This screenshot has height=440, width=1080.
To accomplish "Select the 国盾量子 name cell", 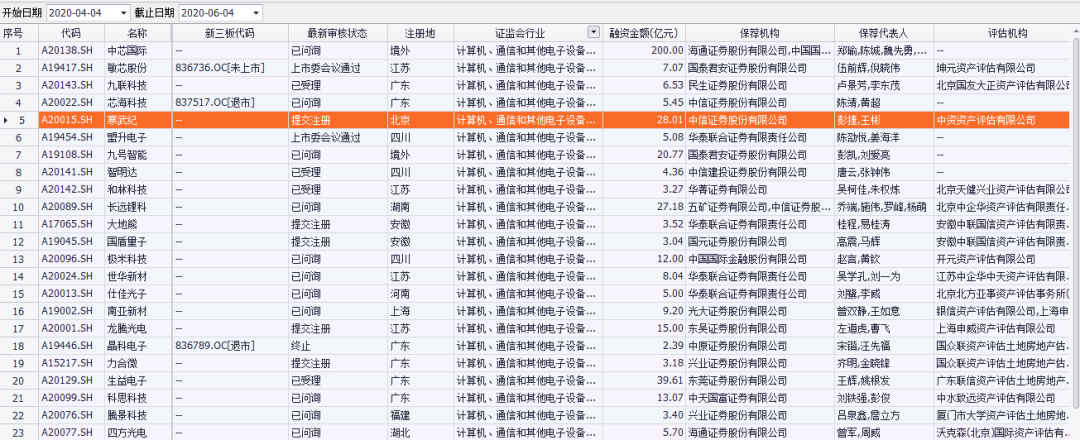I will (x=138, y=241).
